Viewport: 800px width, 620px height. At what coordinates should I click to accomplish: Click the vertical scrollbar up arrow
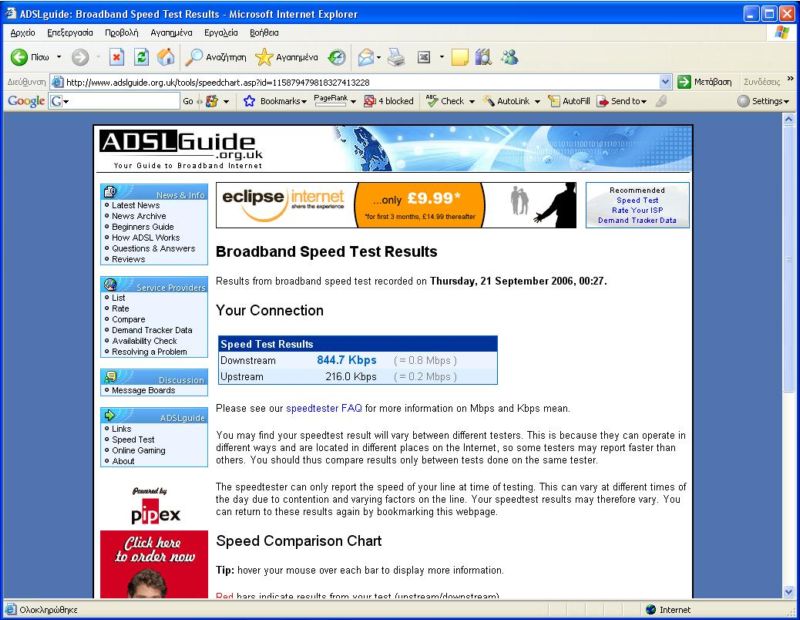[x=789, y=119]
